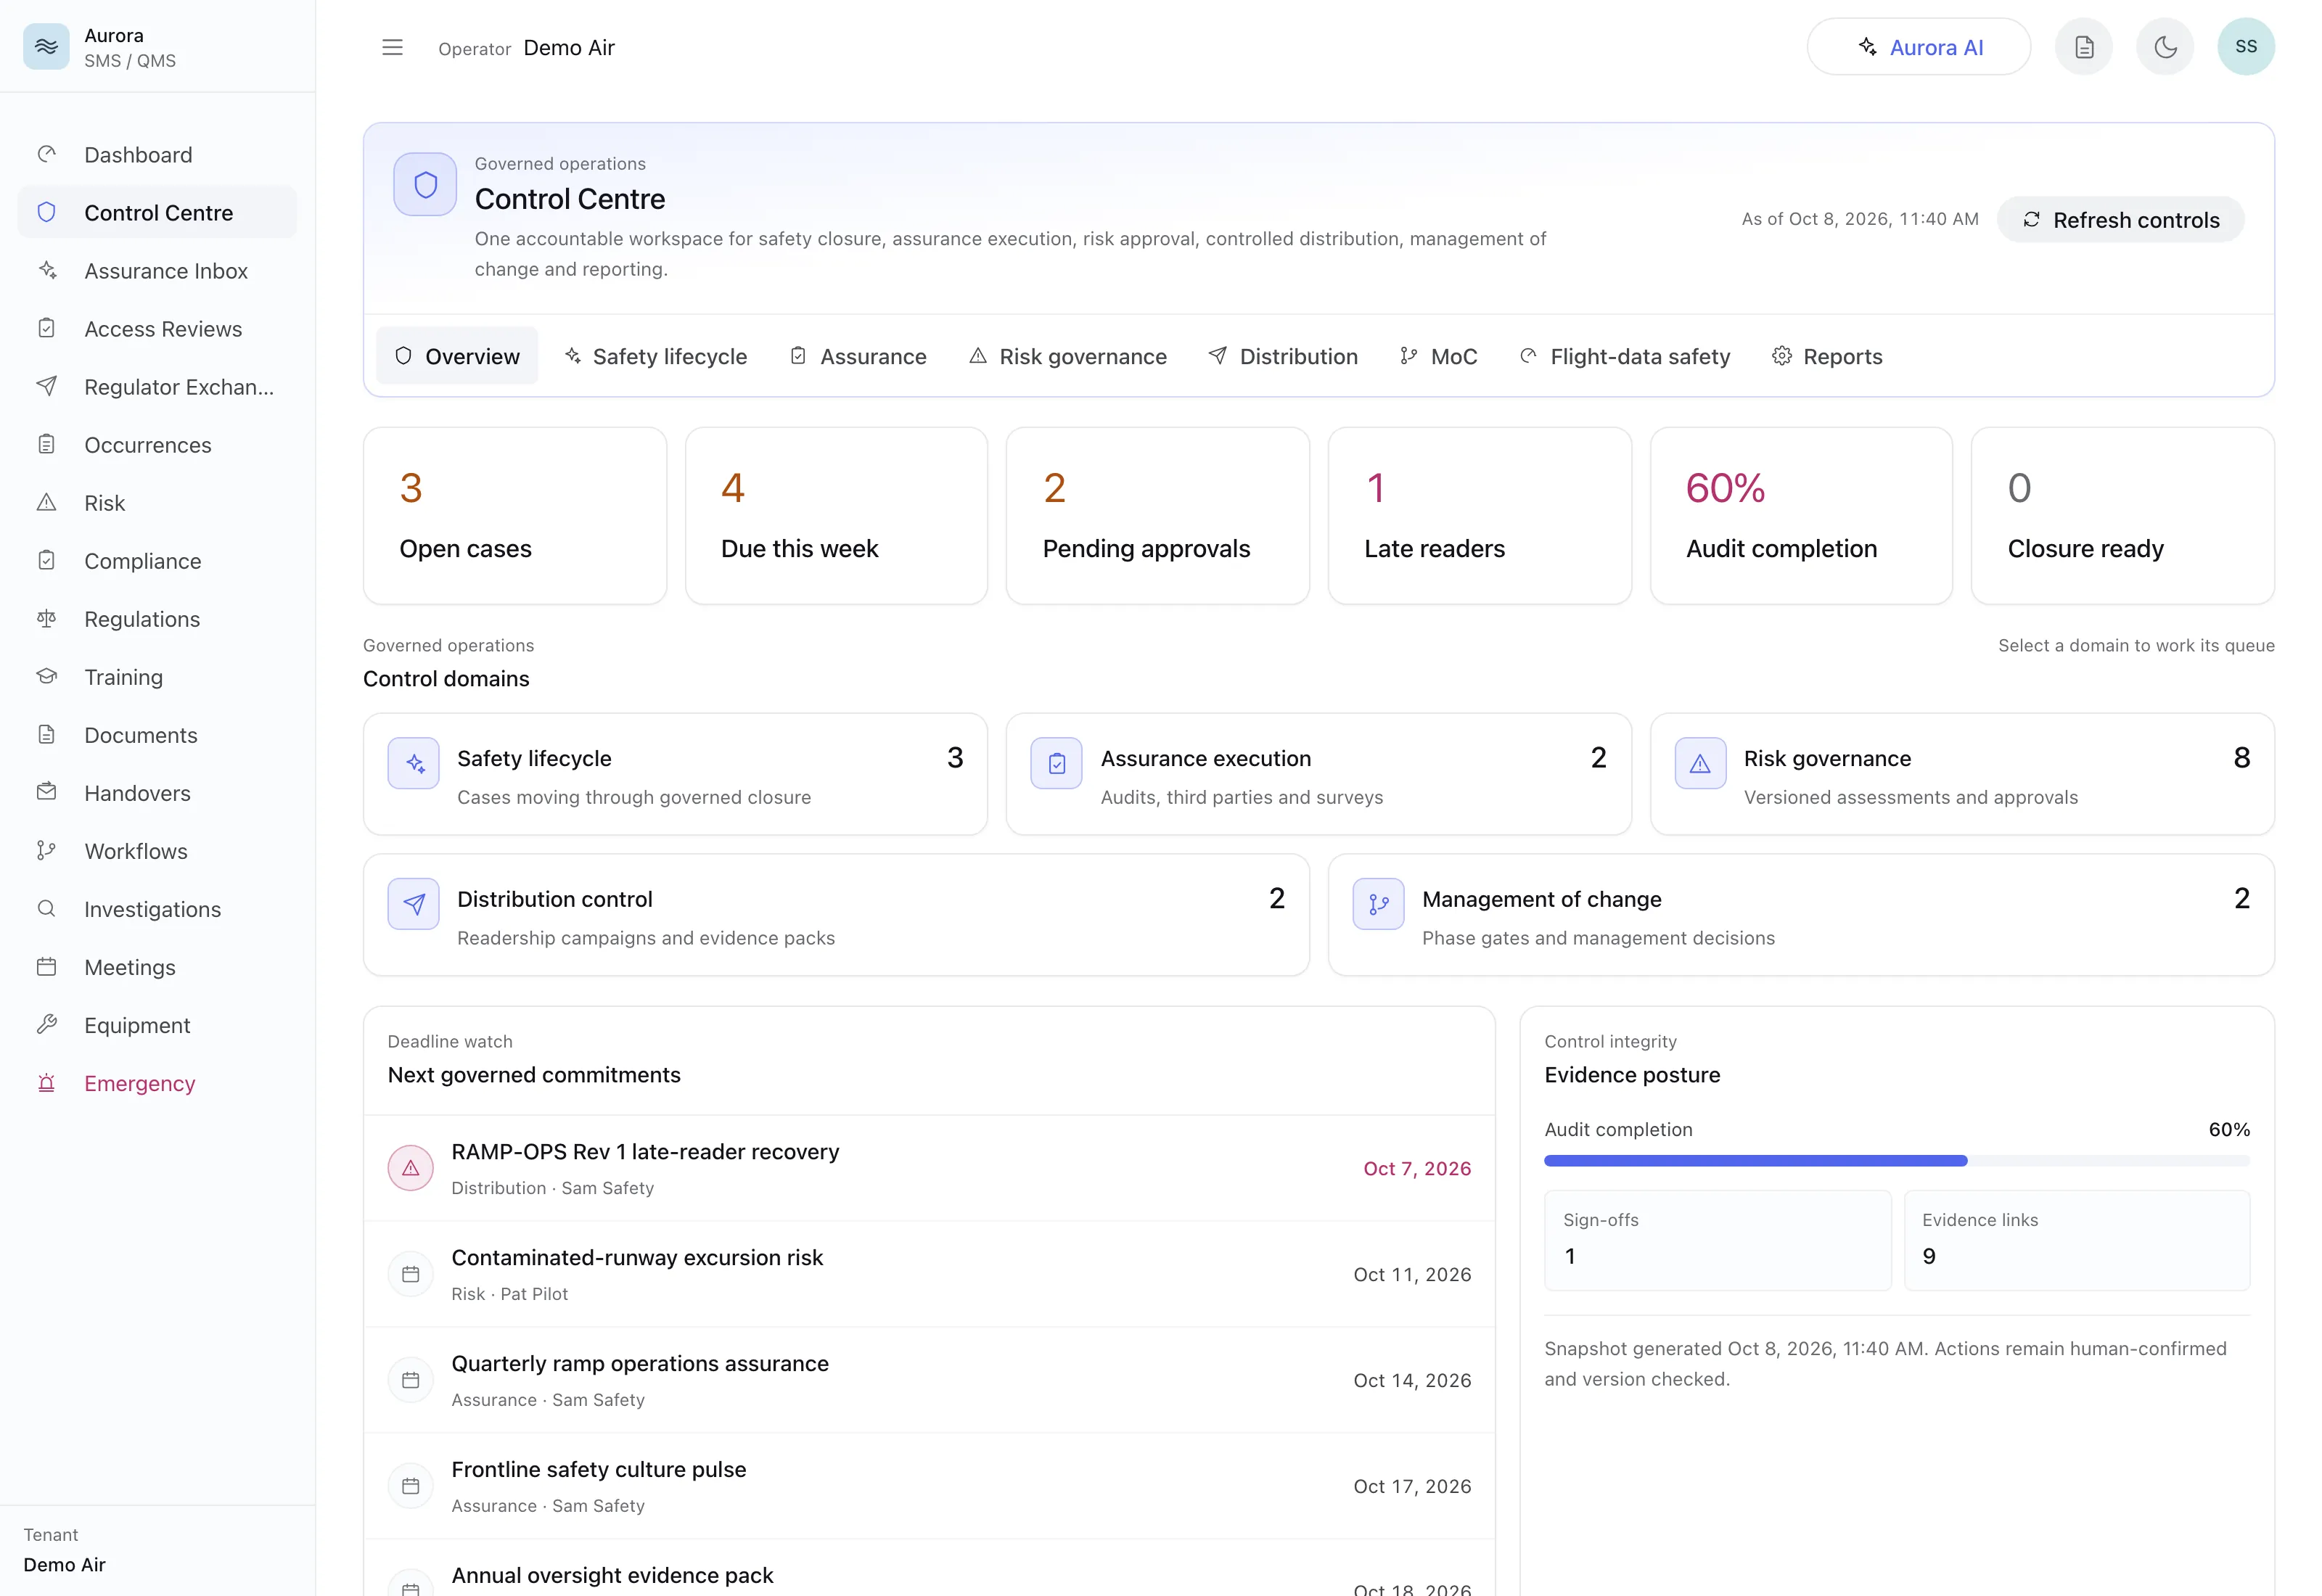Click Control Centre shield header icon
The height and width of the screenshot is (1596, 2322).
click(x=425, y=185)
